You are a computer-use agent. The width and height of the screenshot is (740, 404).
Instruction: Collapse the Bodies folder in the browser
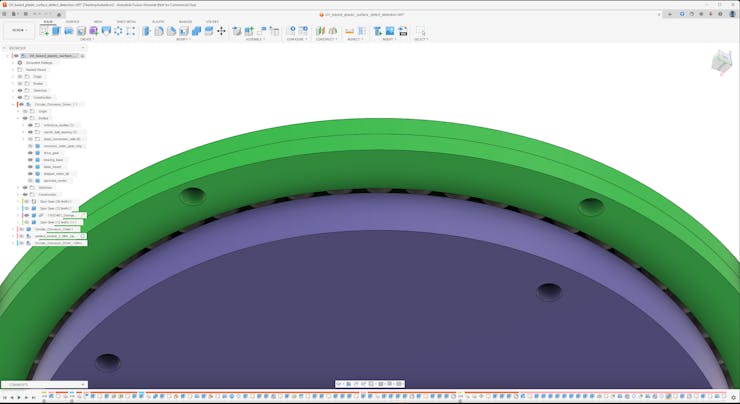click(18, 118)
